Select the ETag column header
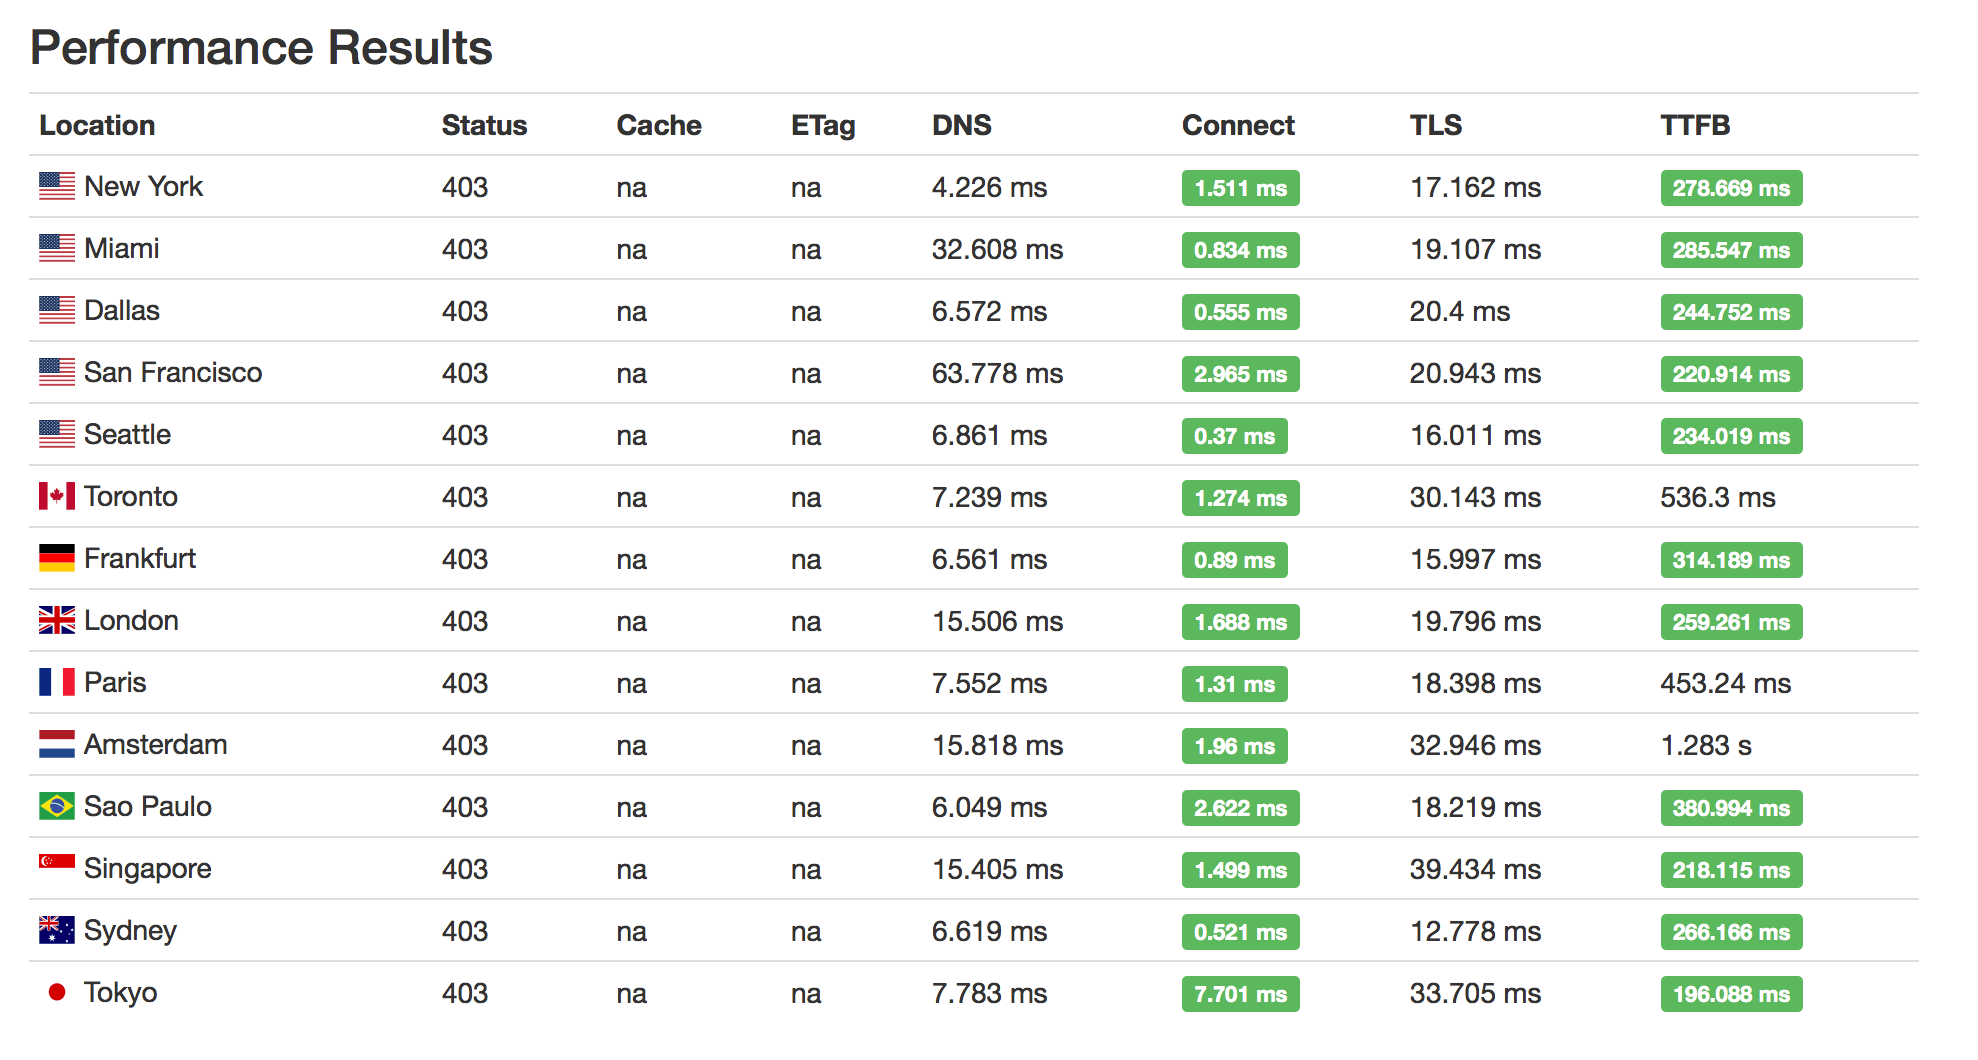The width and height of the screenshot is (1978, 1060). [823, 126]
